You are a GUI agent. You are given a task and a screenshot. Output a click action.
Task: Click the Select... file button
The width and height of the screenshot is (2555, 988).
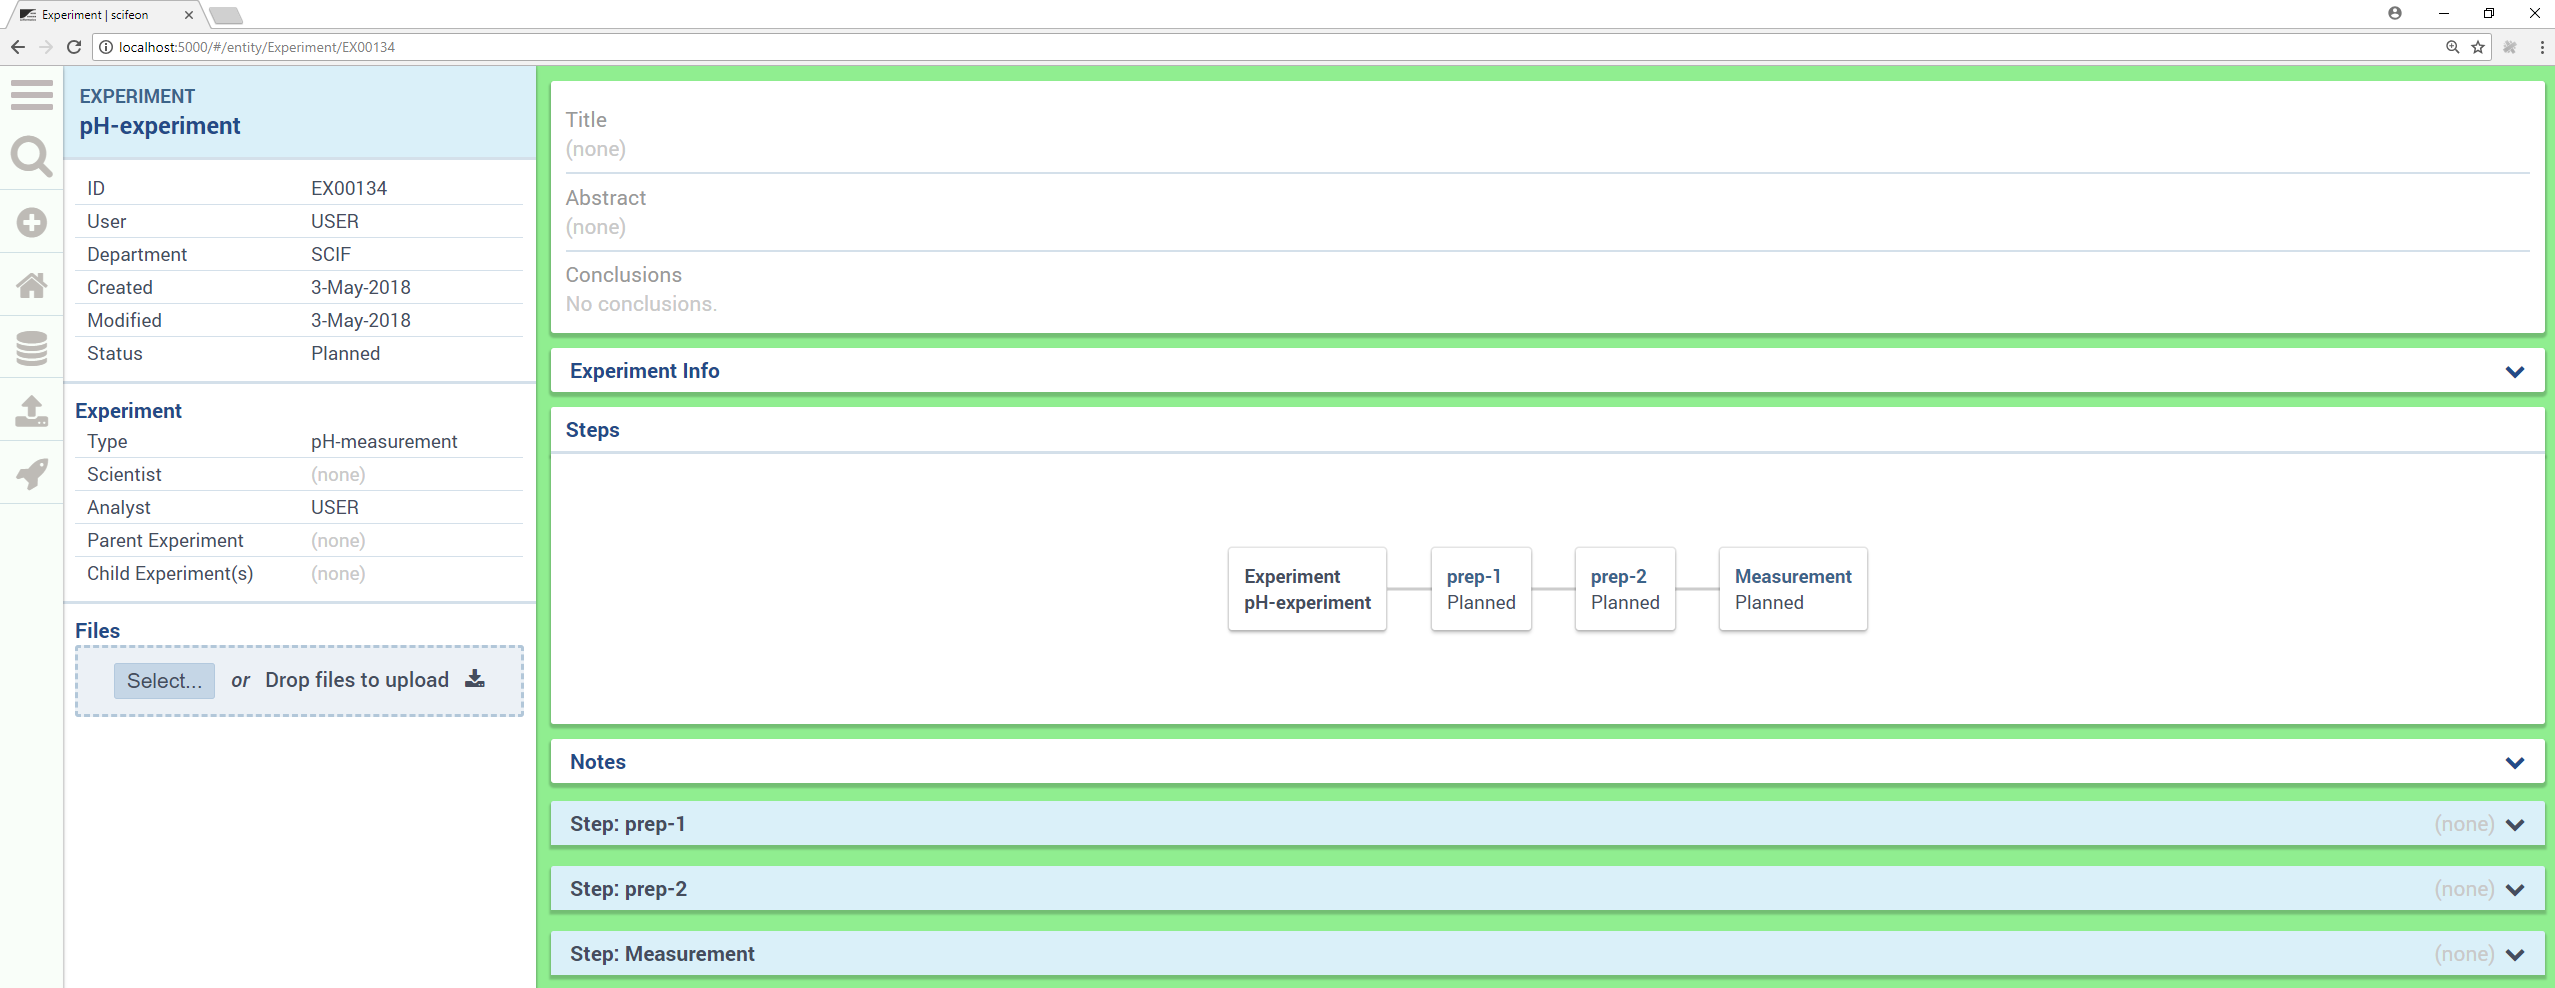click(x=164, y=680)
